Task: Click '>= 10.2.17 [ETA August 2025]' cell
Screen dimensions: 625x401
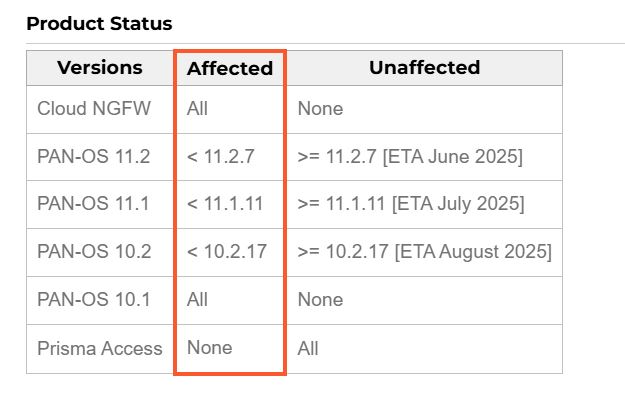Action: click(x=425, y=252)
